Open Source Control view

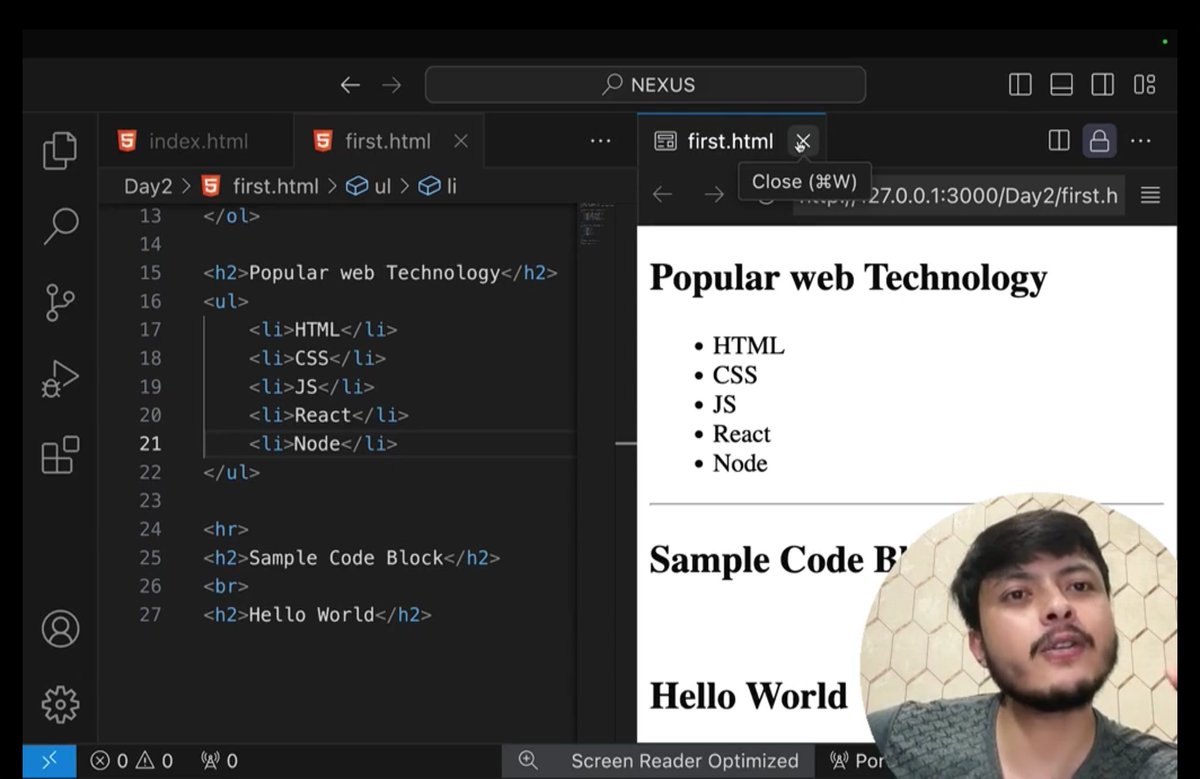pyautogui.click(x=60, y=302)
